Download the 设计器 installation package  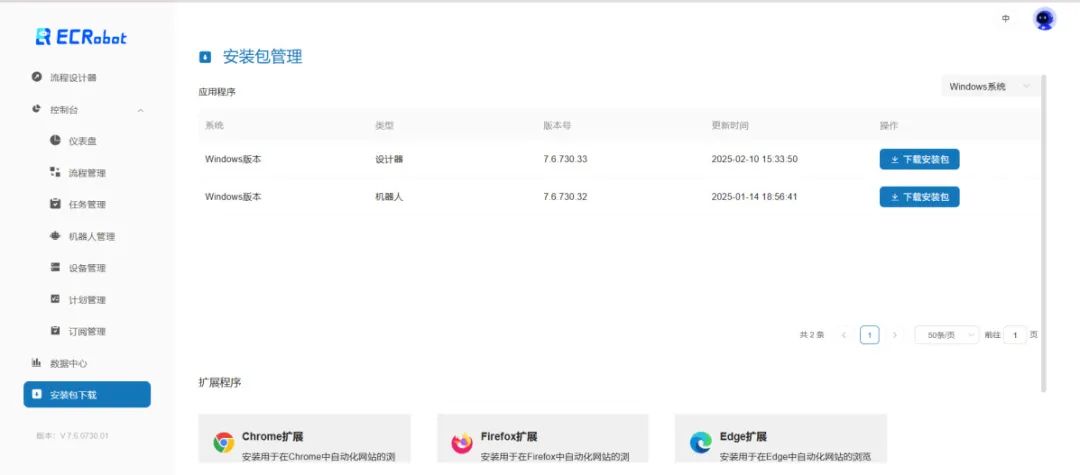point(919,159)
